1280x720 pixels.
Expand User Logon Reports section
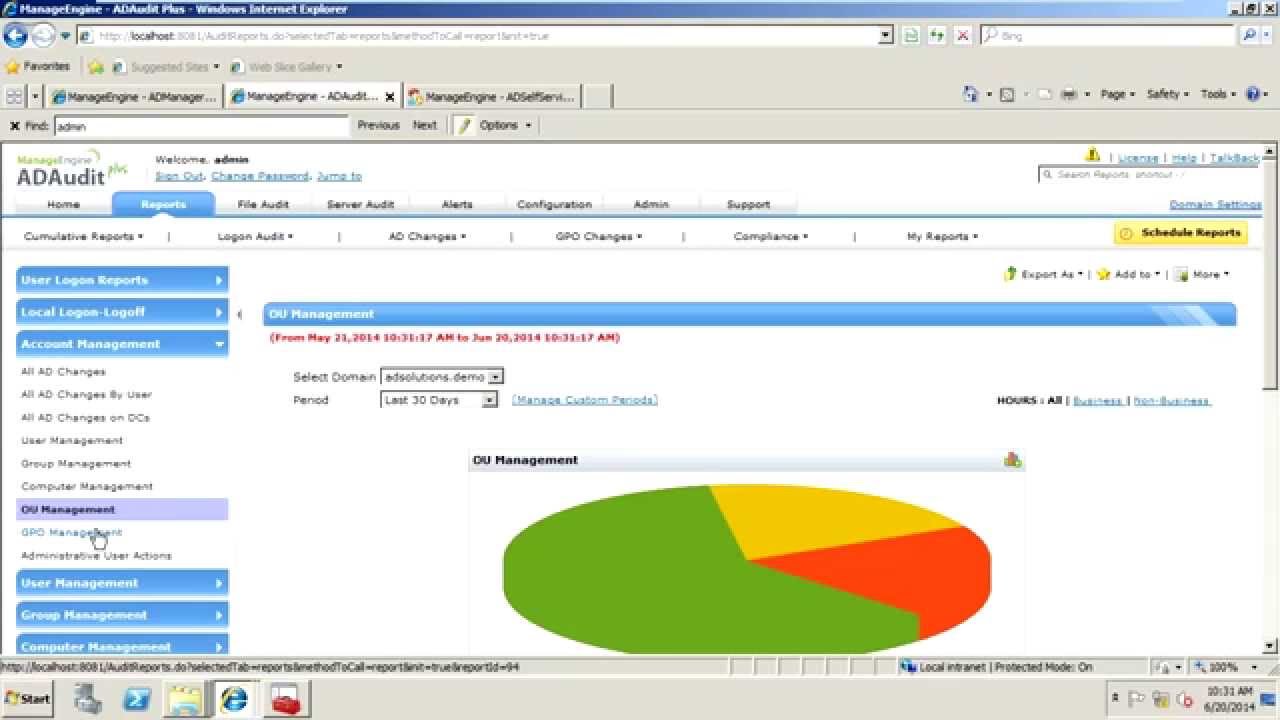(x=122, y=280)
